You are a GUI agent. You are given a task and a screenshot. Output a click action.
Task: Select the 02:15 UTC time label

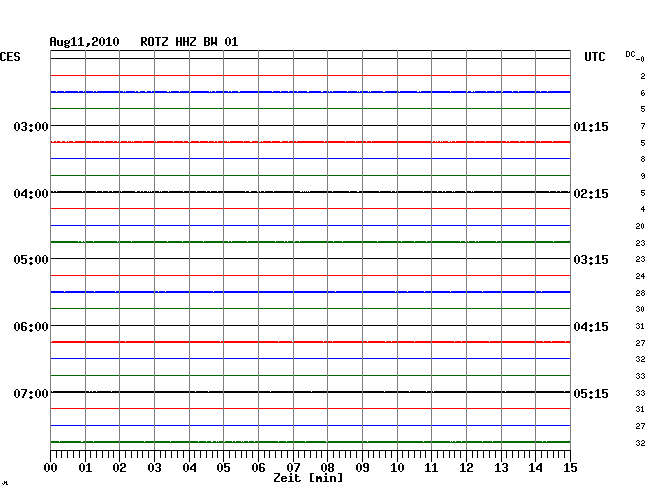click(x=591, y=194)
